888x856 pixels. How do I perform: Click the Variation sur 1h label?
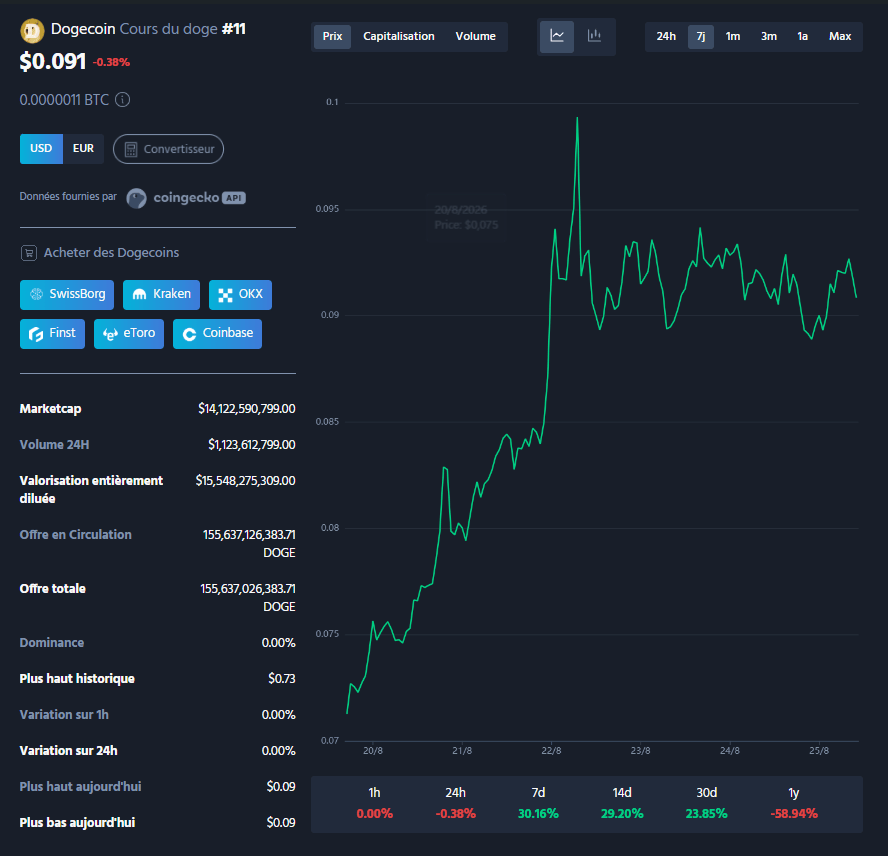(x=64, y=714)
